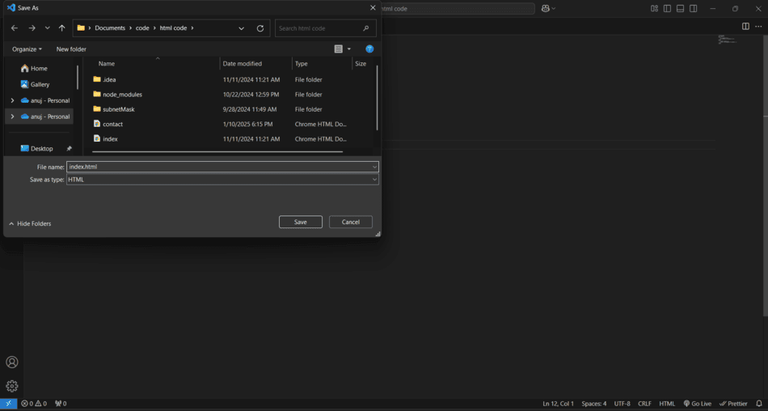The image size is (768, 411).
Task: Sort files by Name column
Action: (106, 64)
